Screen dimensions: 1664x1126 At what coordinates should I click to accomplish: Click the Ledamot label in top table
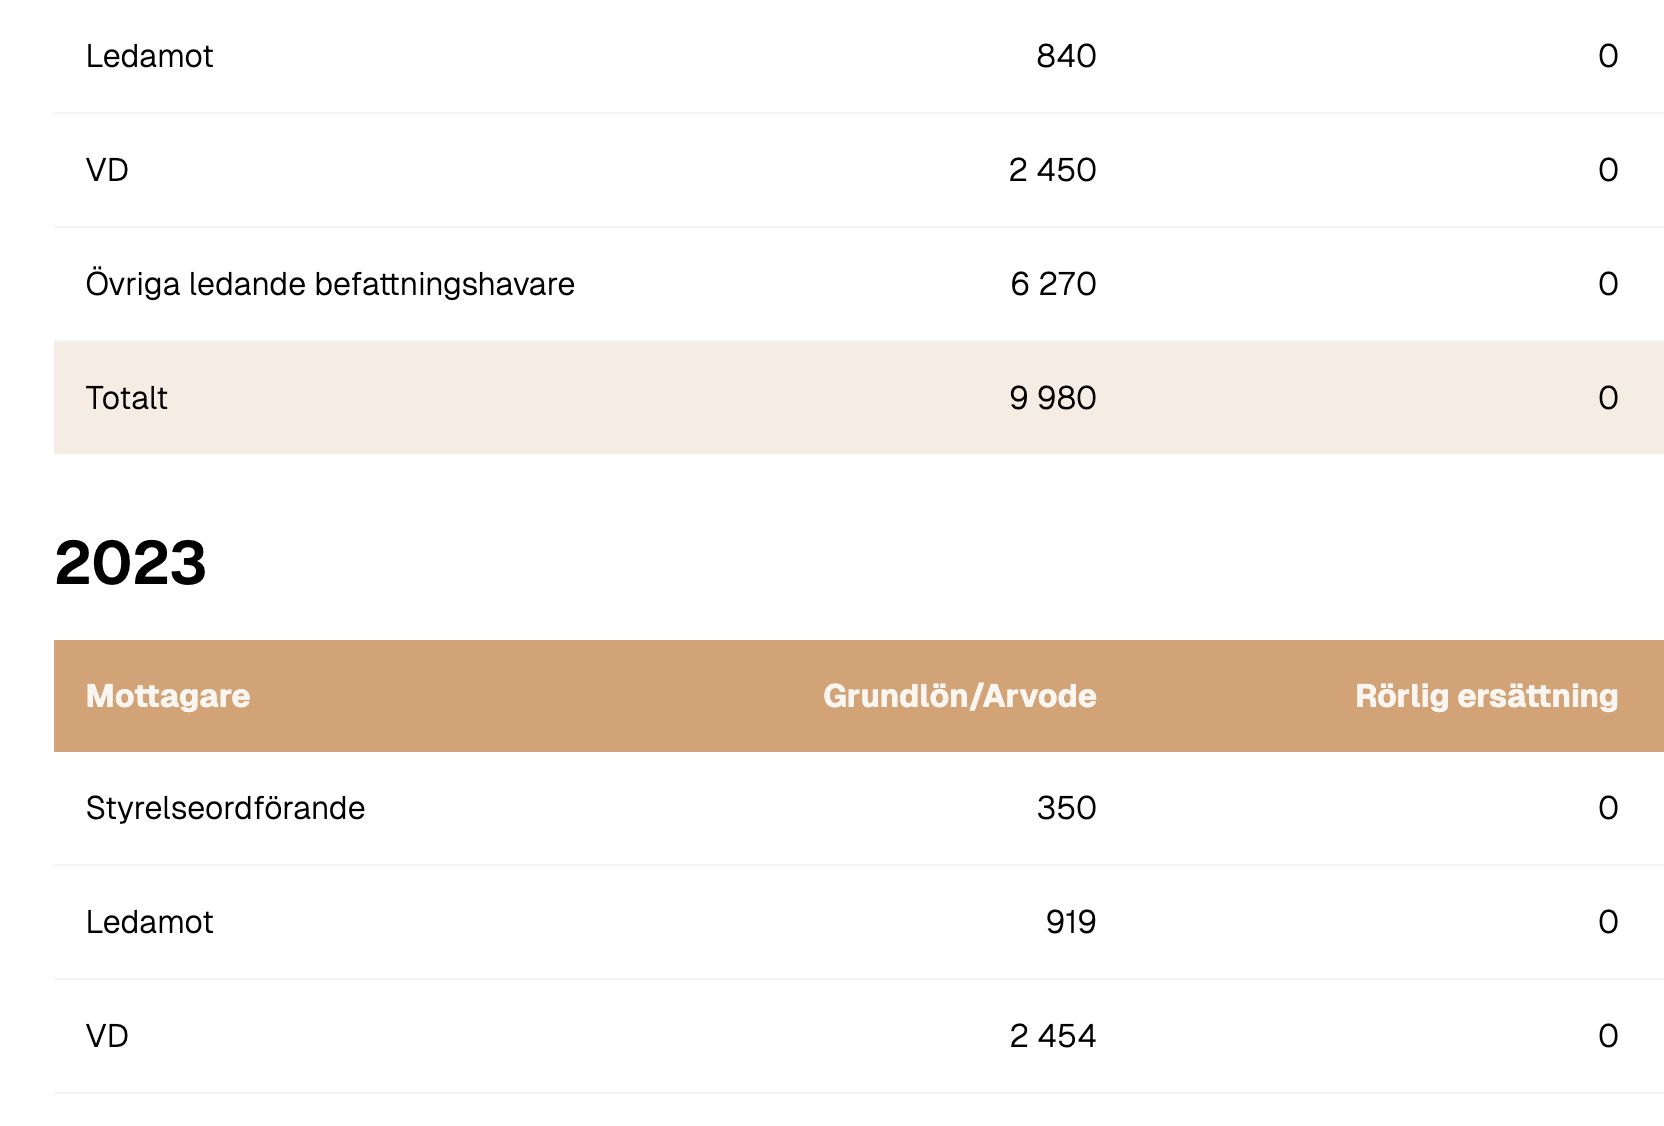(149, 56)
